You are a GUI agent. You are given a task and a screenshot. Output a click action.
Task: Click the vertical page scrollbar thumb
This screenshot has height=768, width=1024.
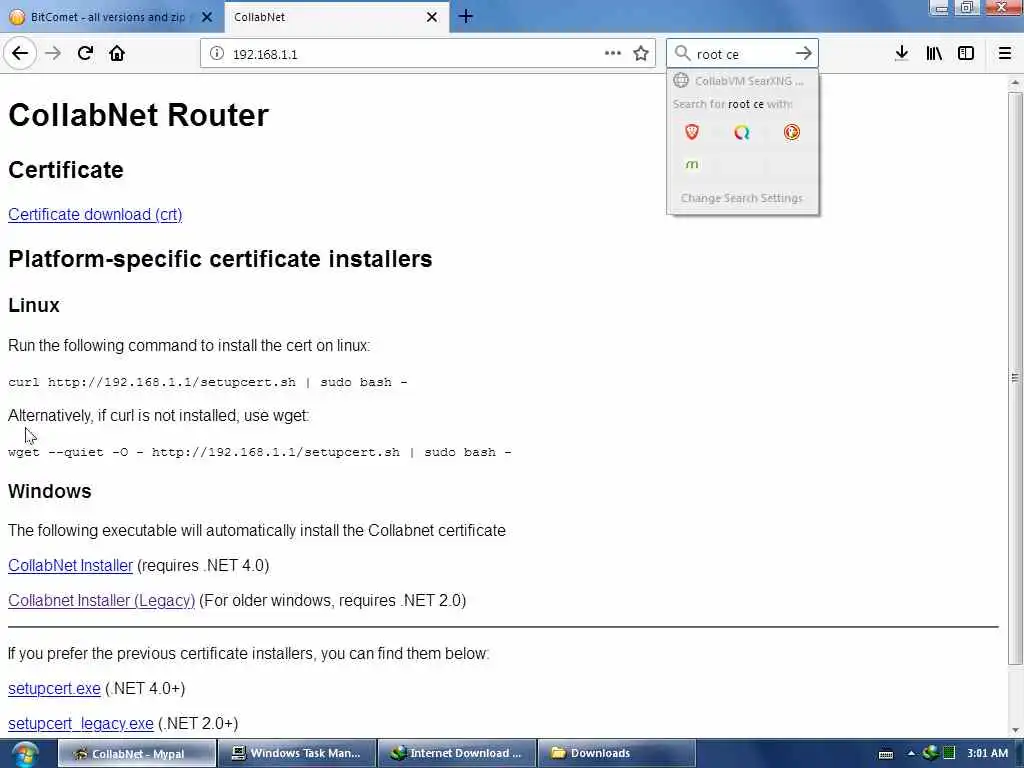[1016, 377]
